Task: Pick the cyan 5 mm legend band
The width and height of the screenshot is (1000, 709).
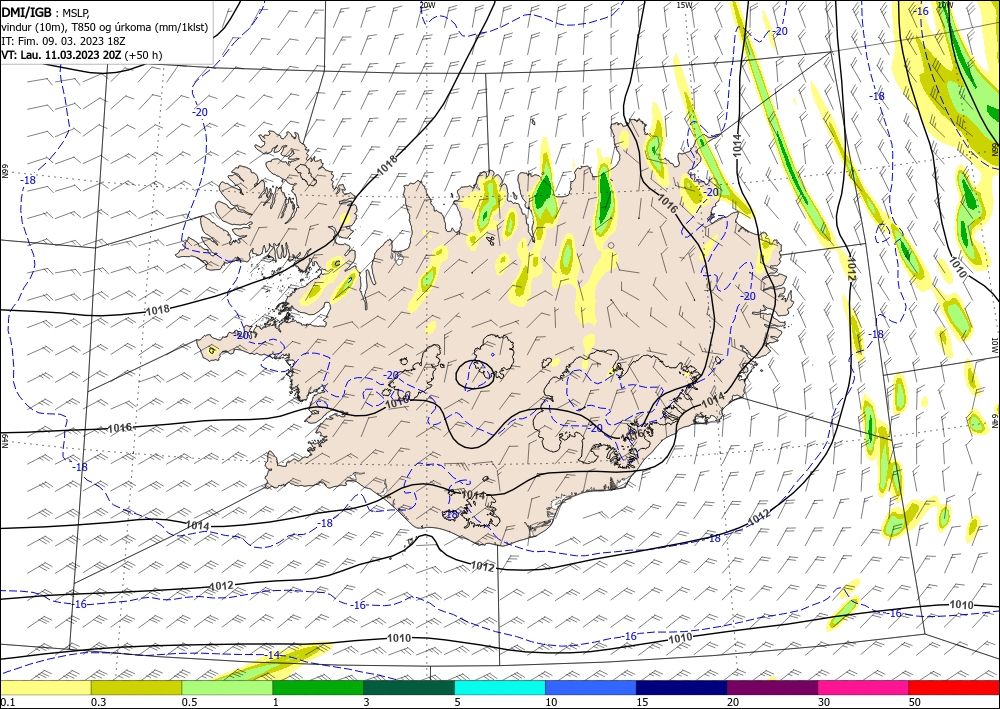Action: point(500,687)
